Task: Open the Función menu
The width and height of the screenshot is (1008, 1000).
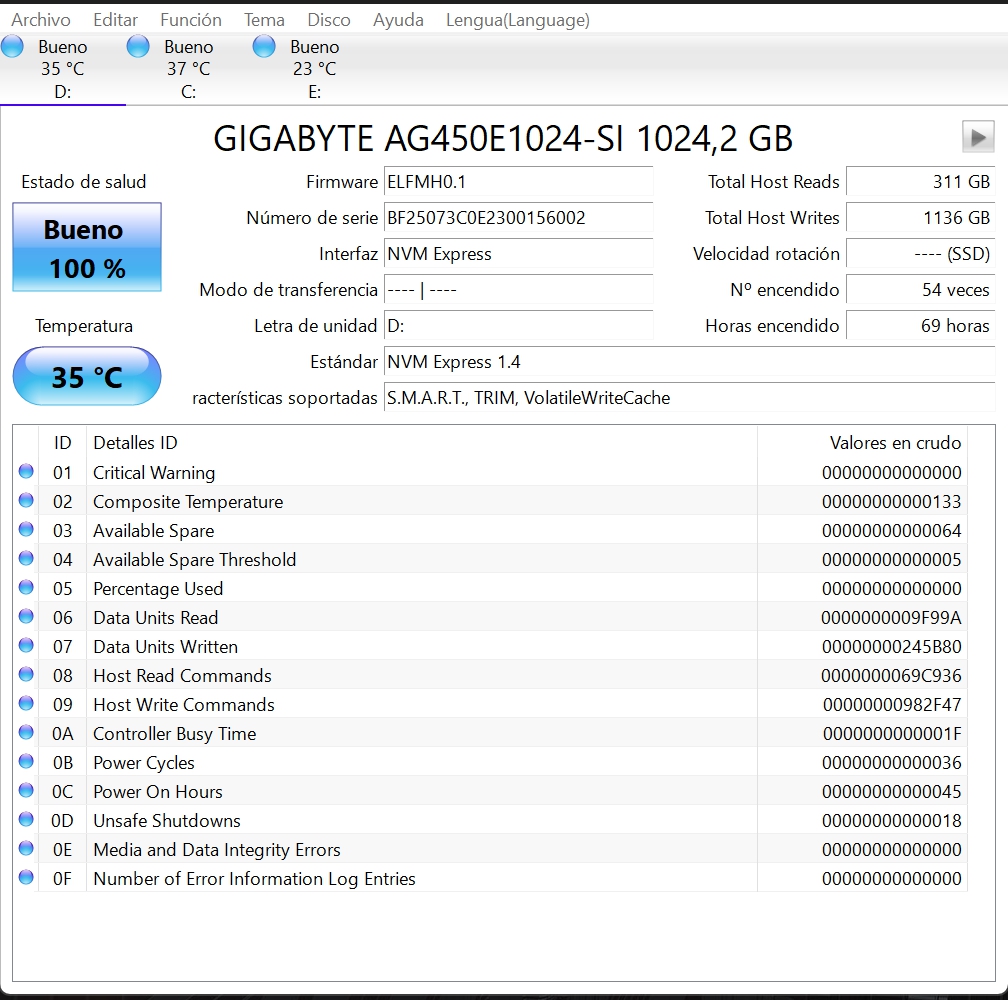Action: (191, 20)
